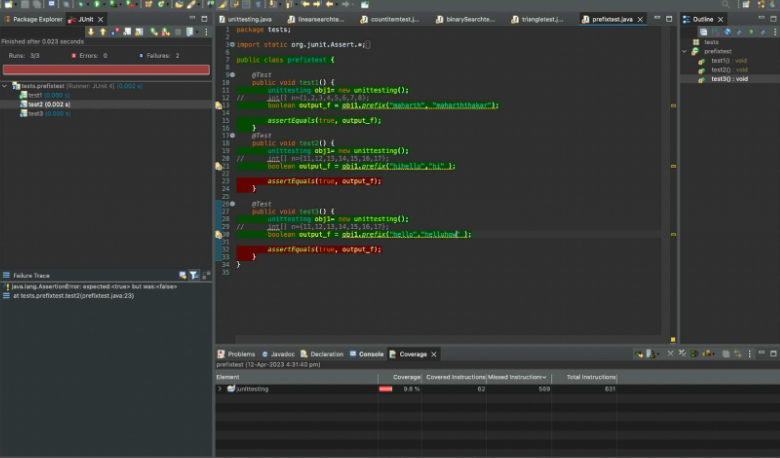Open JUnit view kebab menu
The image size is (780, 458).
[x=205, y=32]
